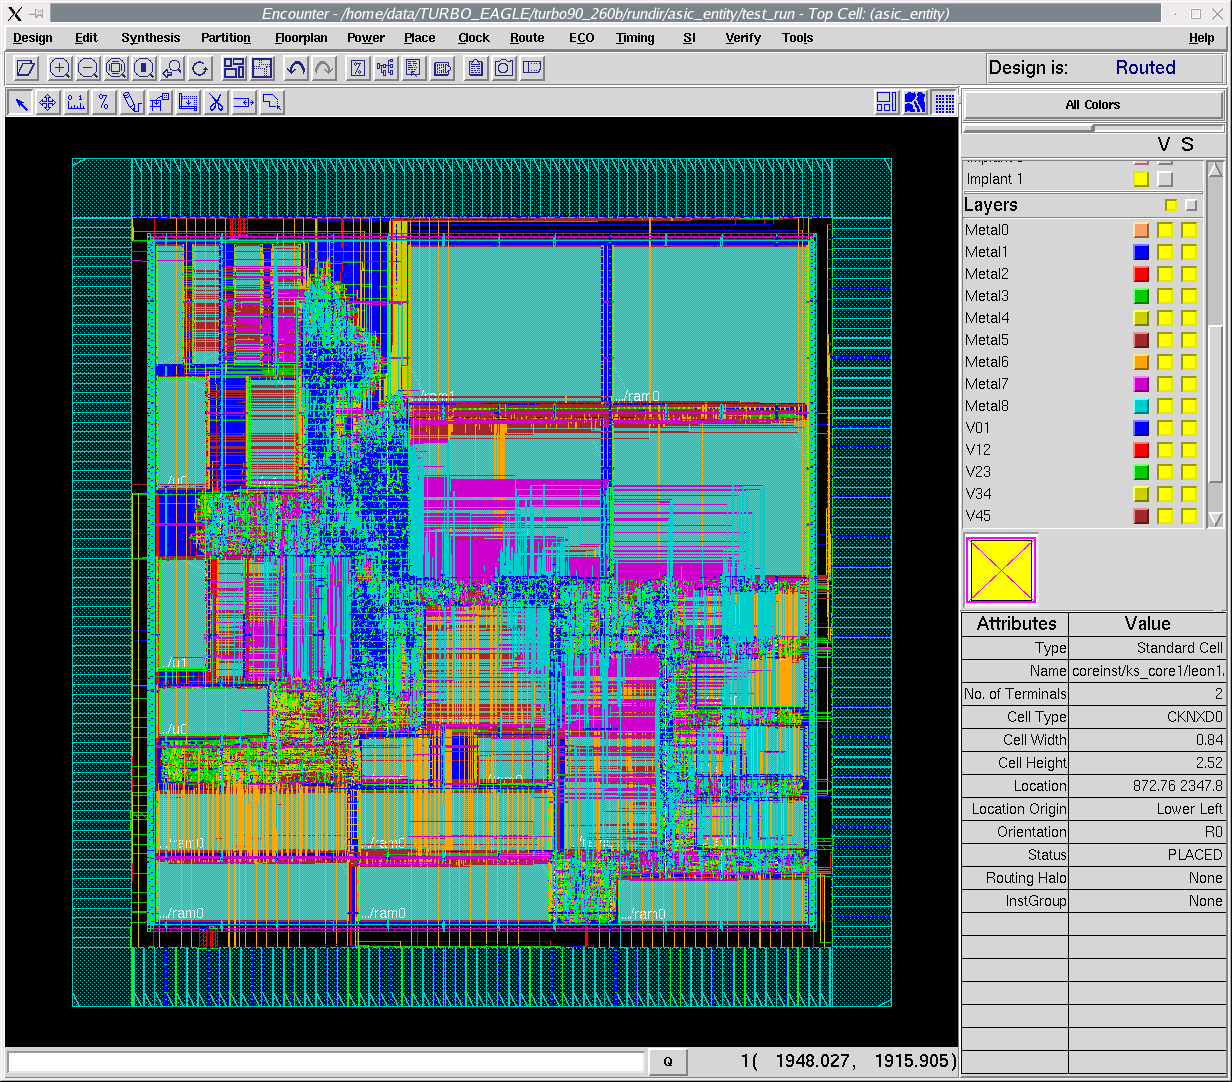Open the Verify menu

tap(743, 38)
